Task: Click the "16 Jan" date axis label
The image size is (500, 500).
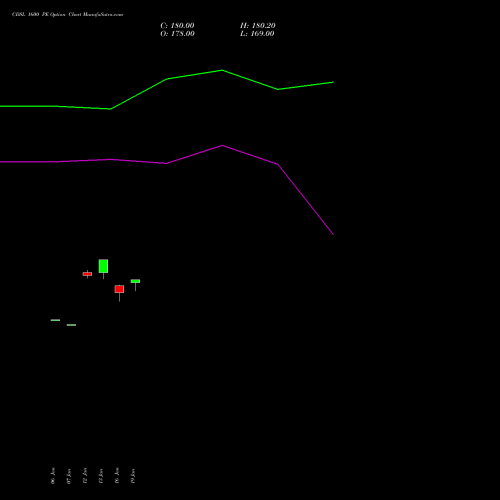Action: 117,476
